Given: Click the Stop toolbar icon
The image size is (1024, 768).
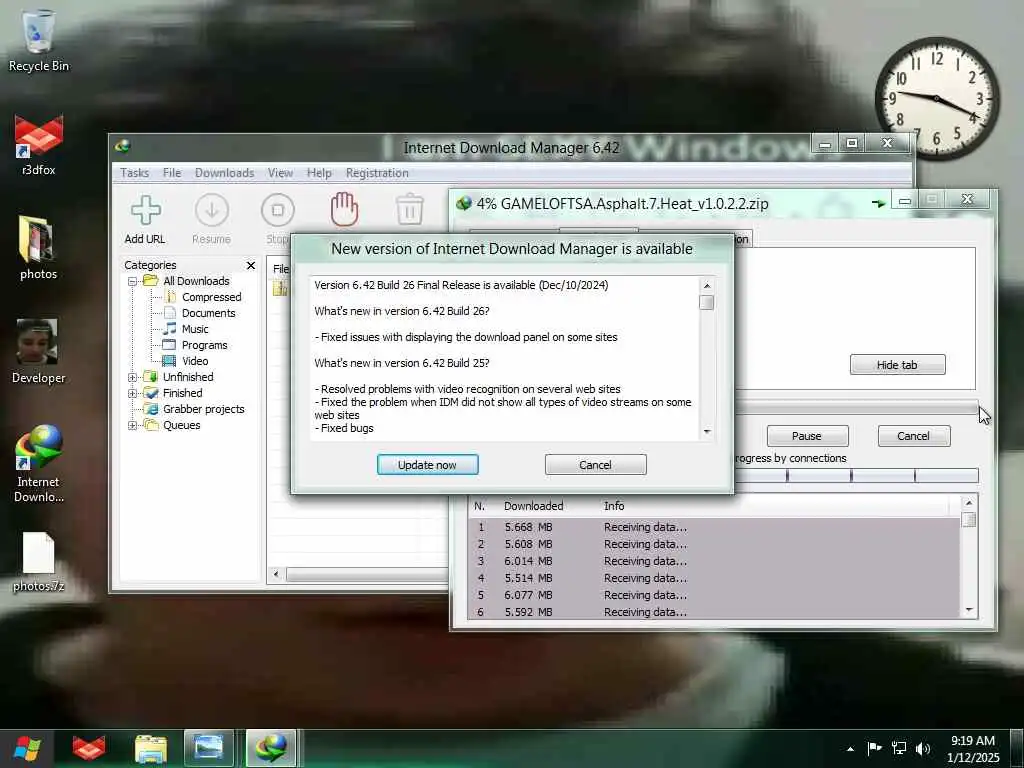Looking at the screenshot, I should click(x=278, y=210).
